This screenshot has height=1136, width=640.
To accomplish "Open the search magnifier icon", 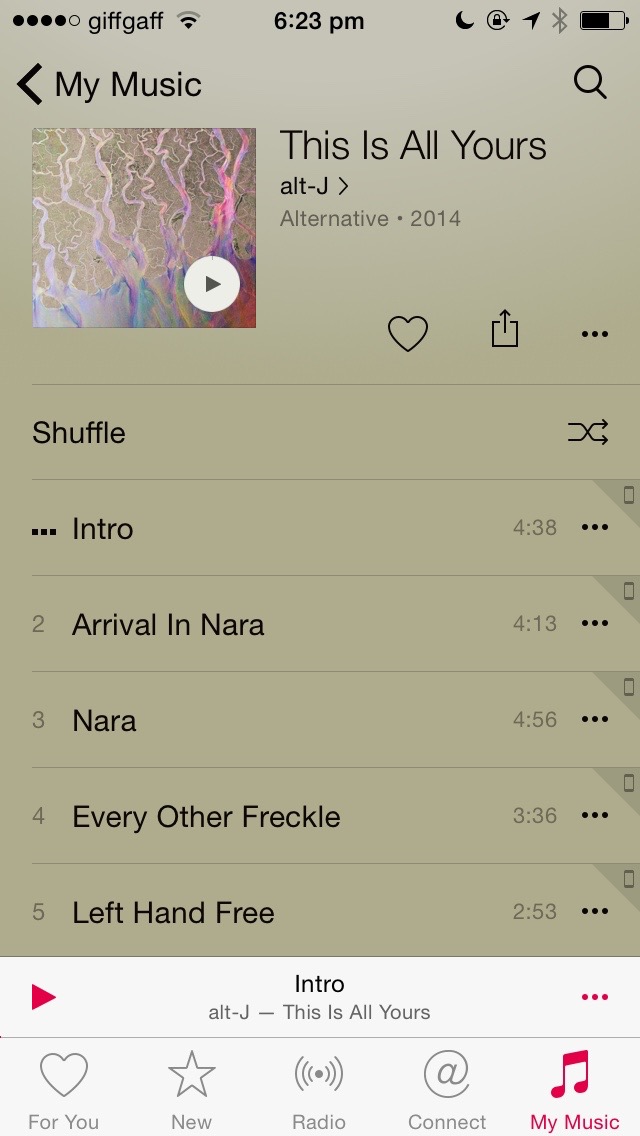I will [590, 83].
